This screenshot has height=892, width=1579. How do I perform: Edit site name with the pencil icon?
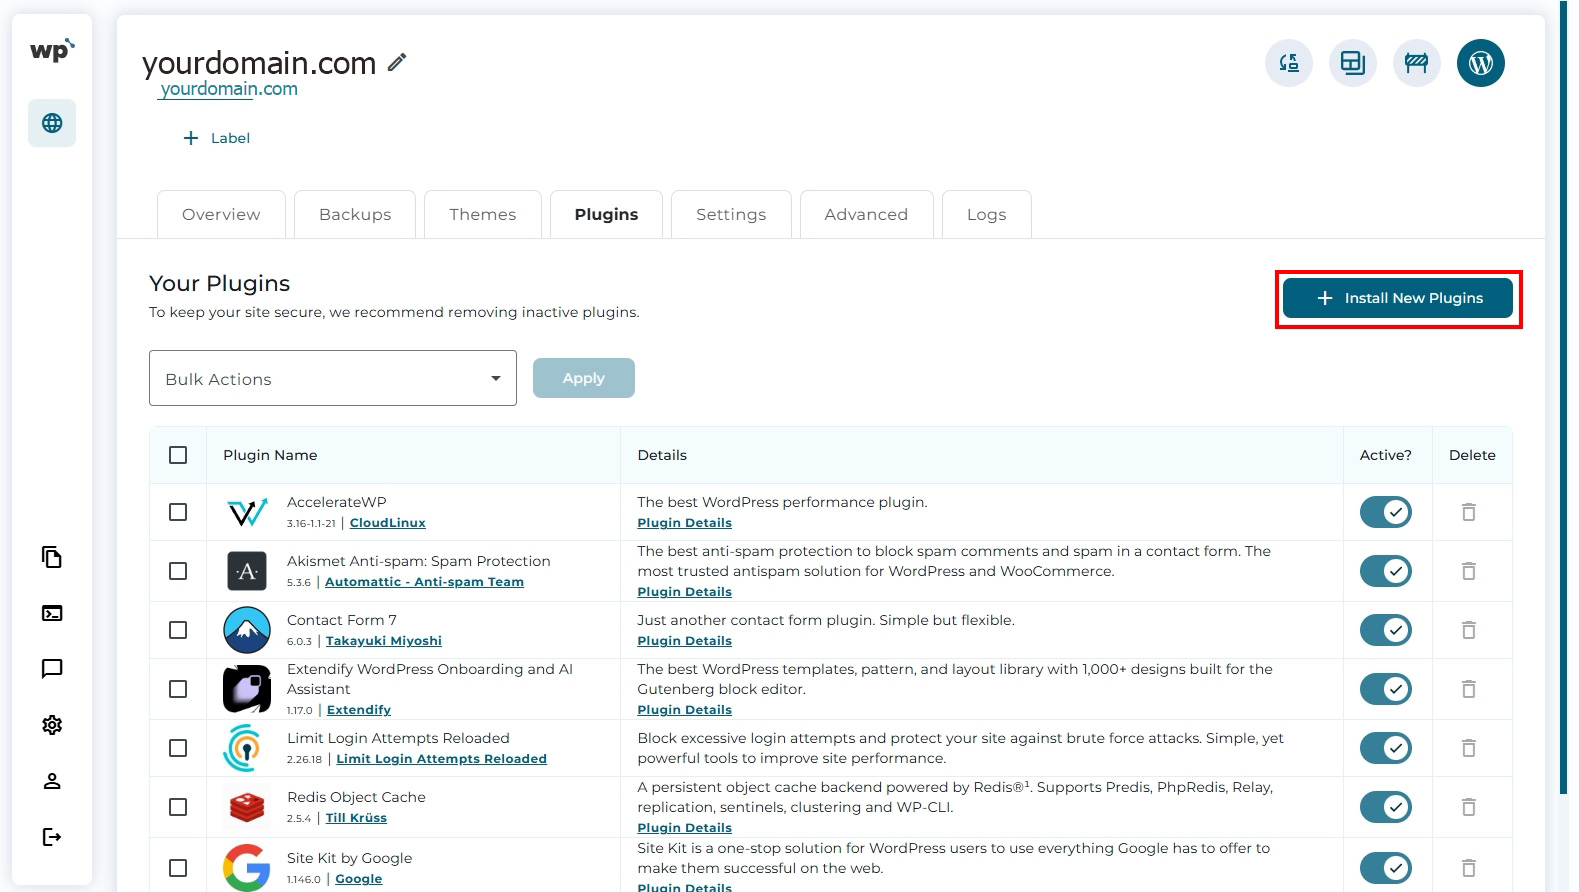click(397, 62)
